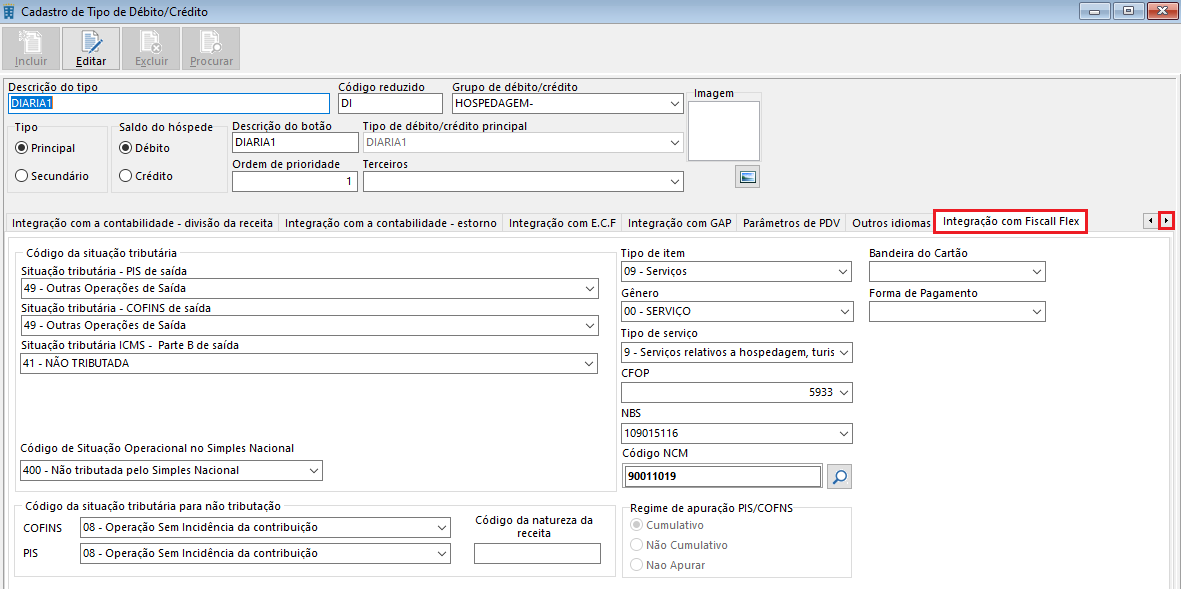Maximize the Cadastro window
Screen dimensions: 1181x589
point(1129,11)
